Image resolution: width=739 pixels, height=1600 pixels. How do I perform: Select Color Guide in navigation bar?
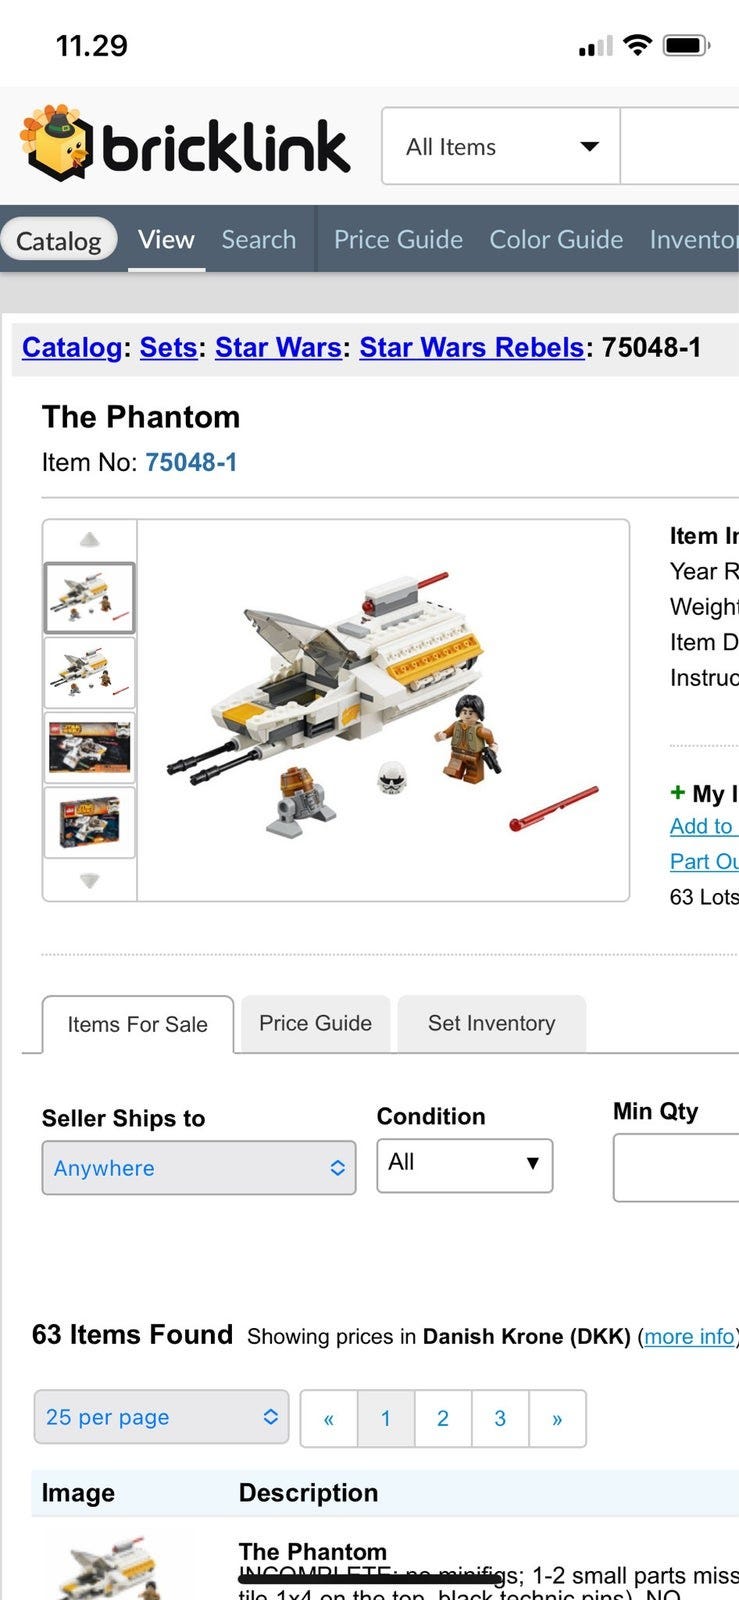click(556, 240)
